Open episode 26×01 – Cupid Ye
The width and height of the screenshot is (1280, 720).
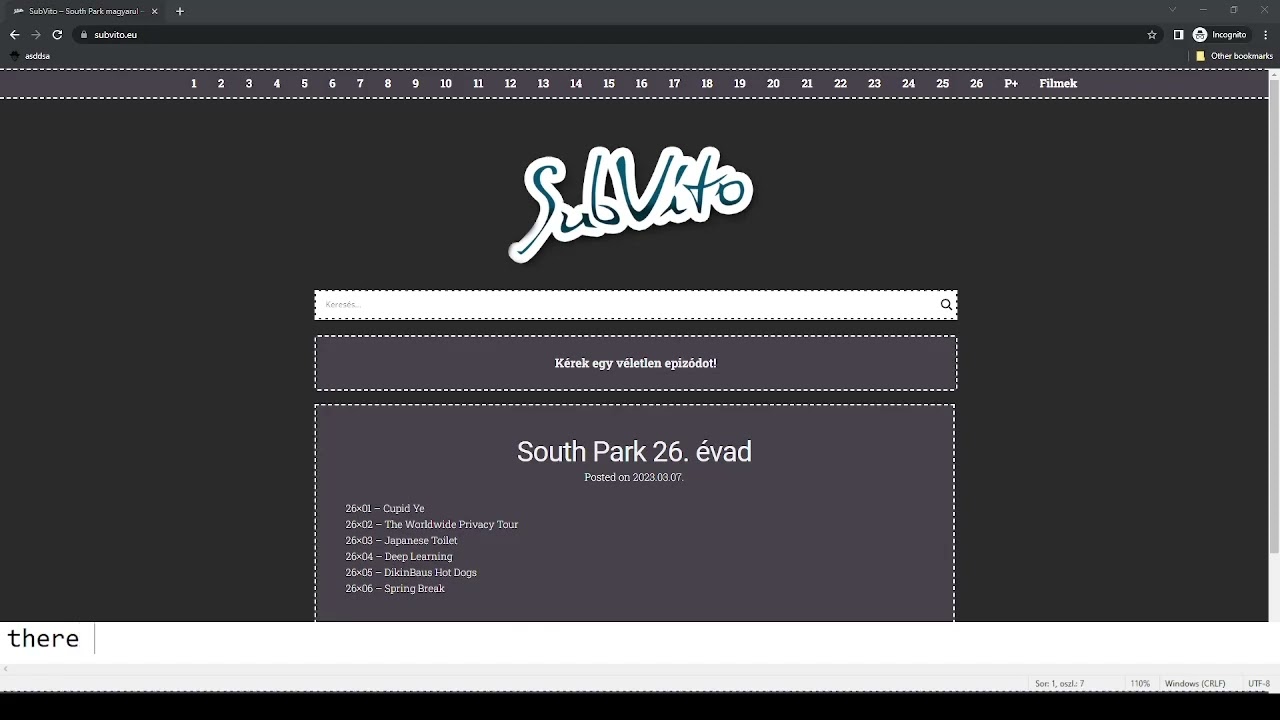385,508
